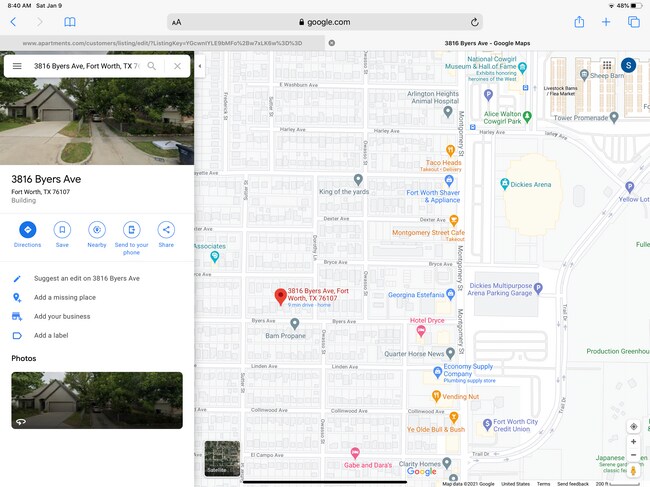Switch to the apartments.com tab

pyautogui.click(x=162, y=43)
